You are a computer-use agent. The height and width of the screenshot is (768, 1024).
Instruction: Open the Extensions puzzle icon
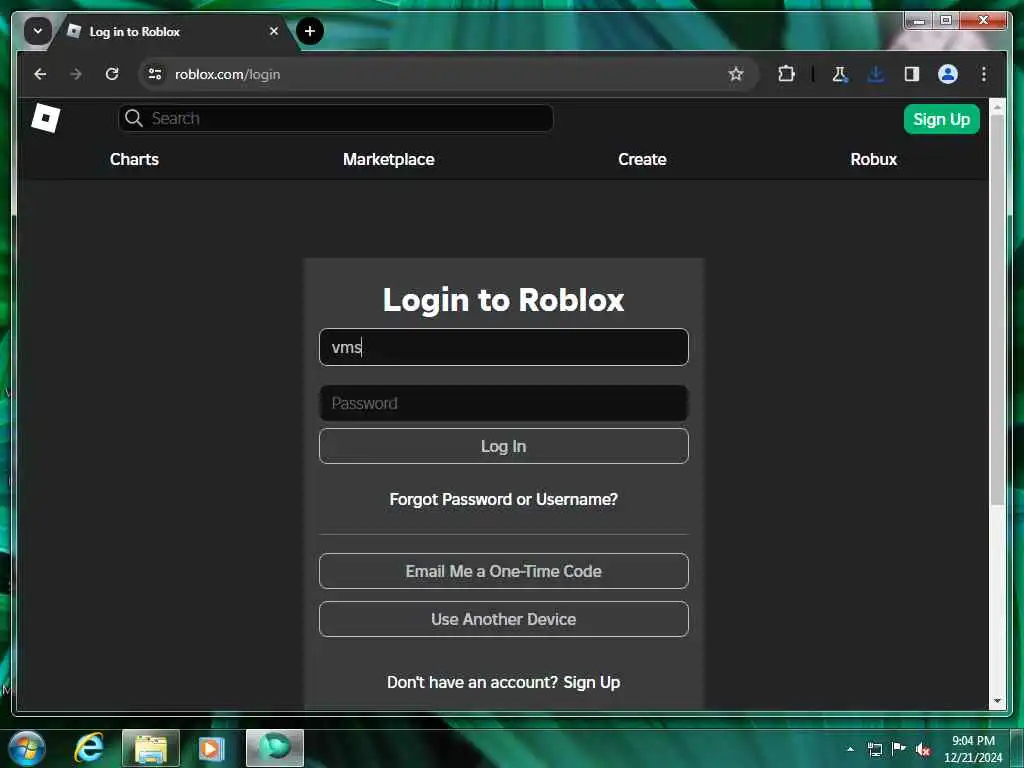tap(786, 74)
